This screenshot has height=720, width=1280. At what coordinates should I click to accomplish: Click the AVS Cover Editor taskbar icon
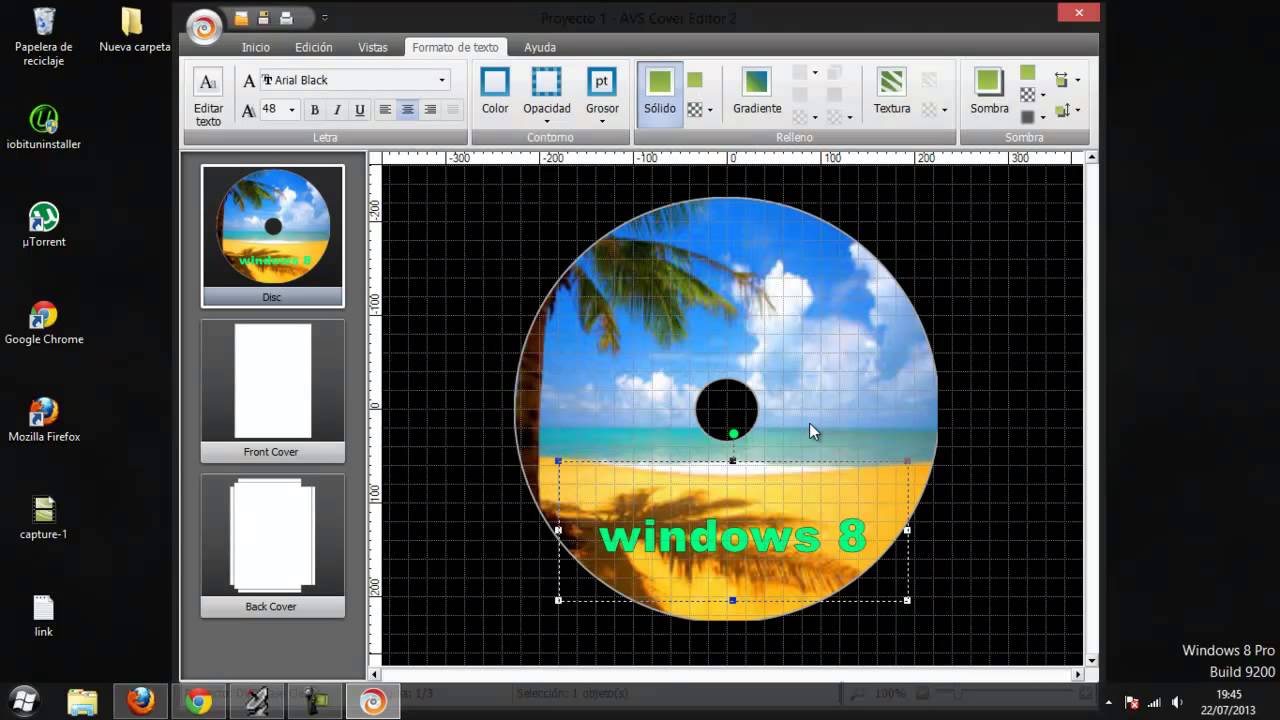point(372,702)
